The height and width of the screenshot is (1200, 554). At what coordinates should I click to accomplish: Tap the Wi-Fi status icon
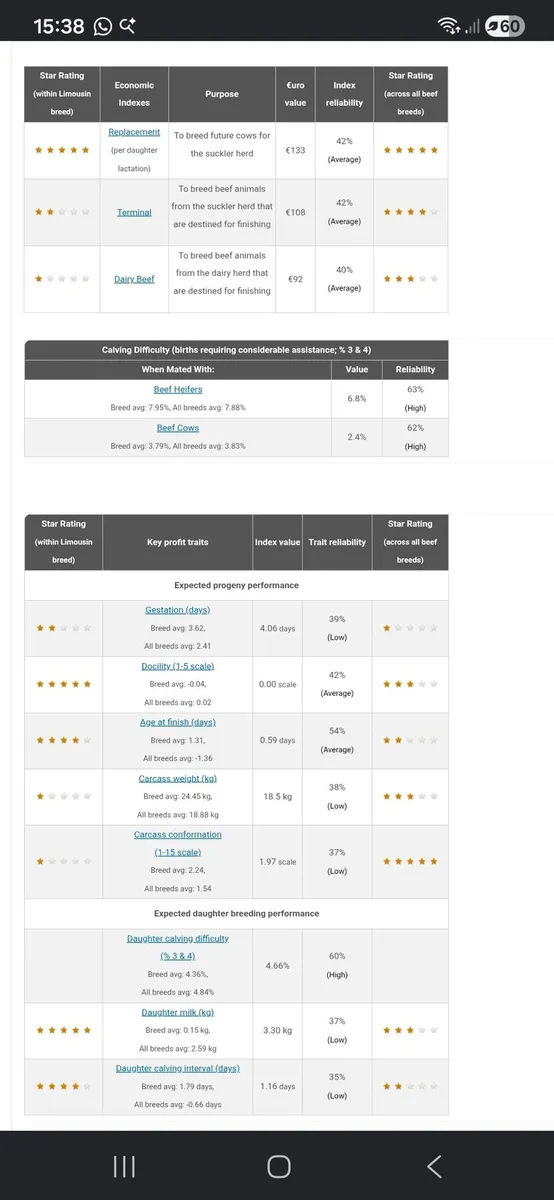452,26
